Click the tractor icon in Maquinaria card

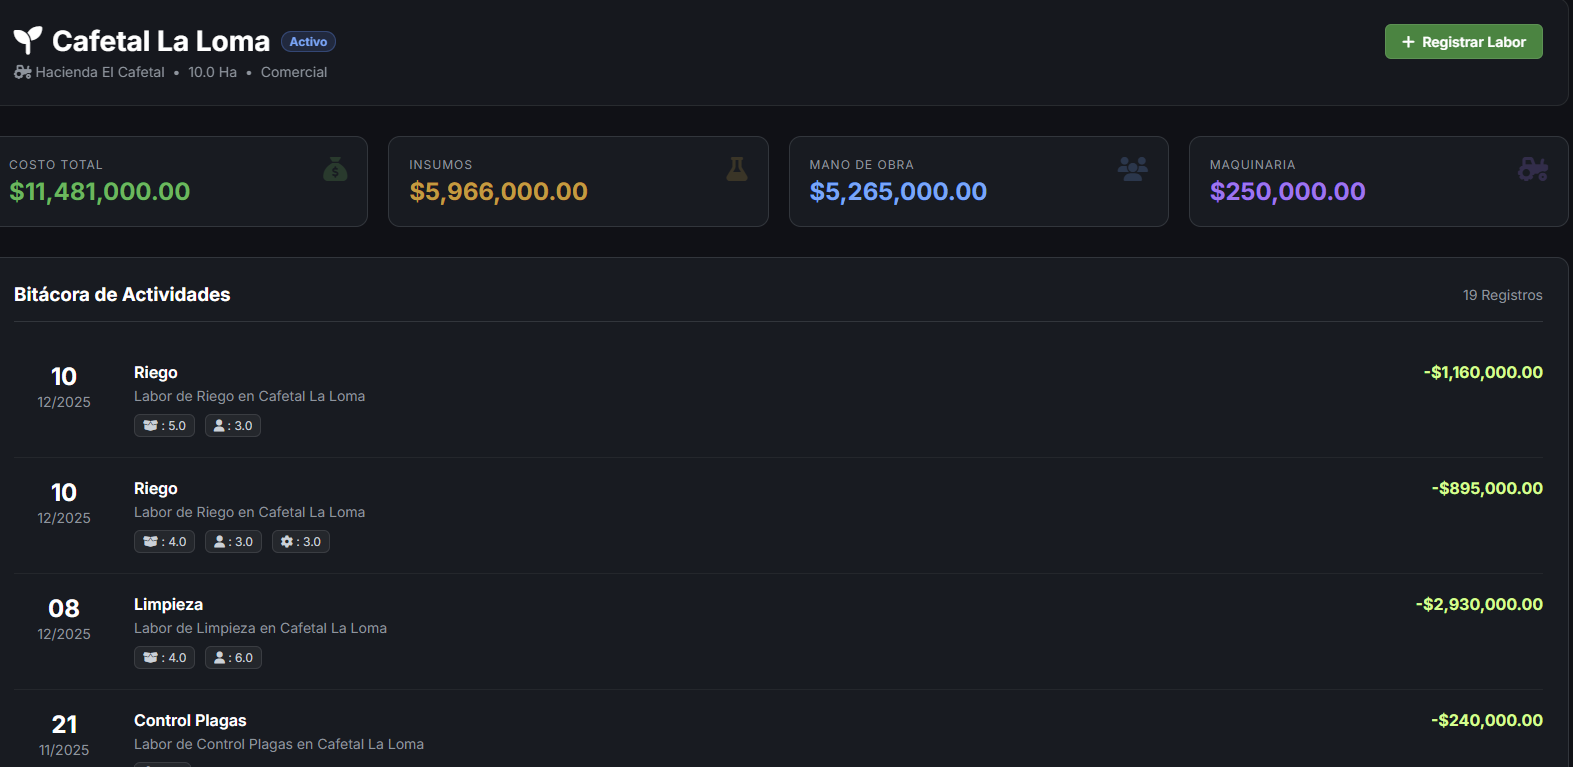1532,168
